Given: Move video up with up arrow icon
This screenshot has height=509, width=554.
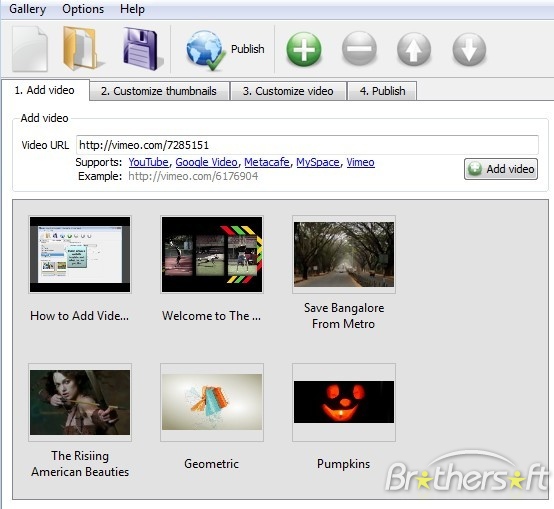Looking at the screenshot, I should [x=414, y=49].
